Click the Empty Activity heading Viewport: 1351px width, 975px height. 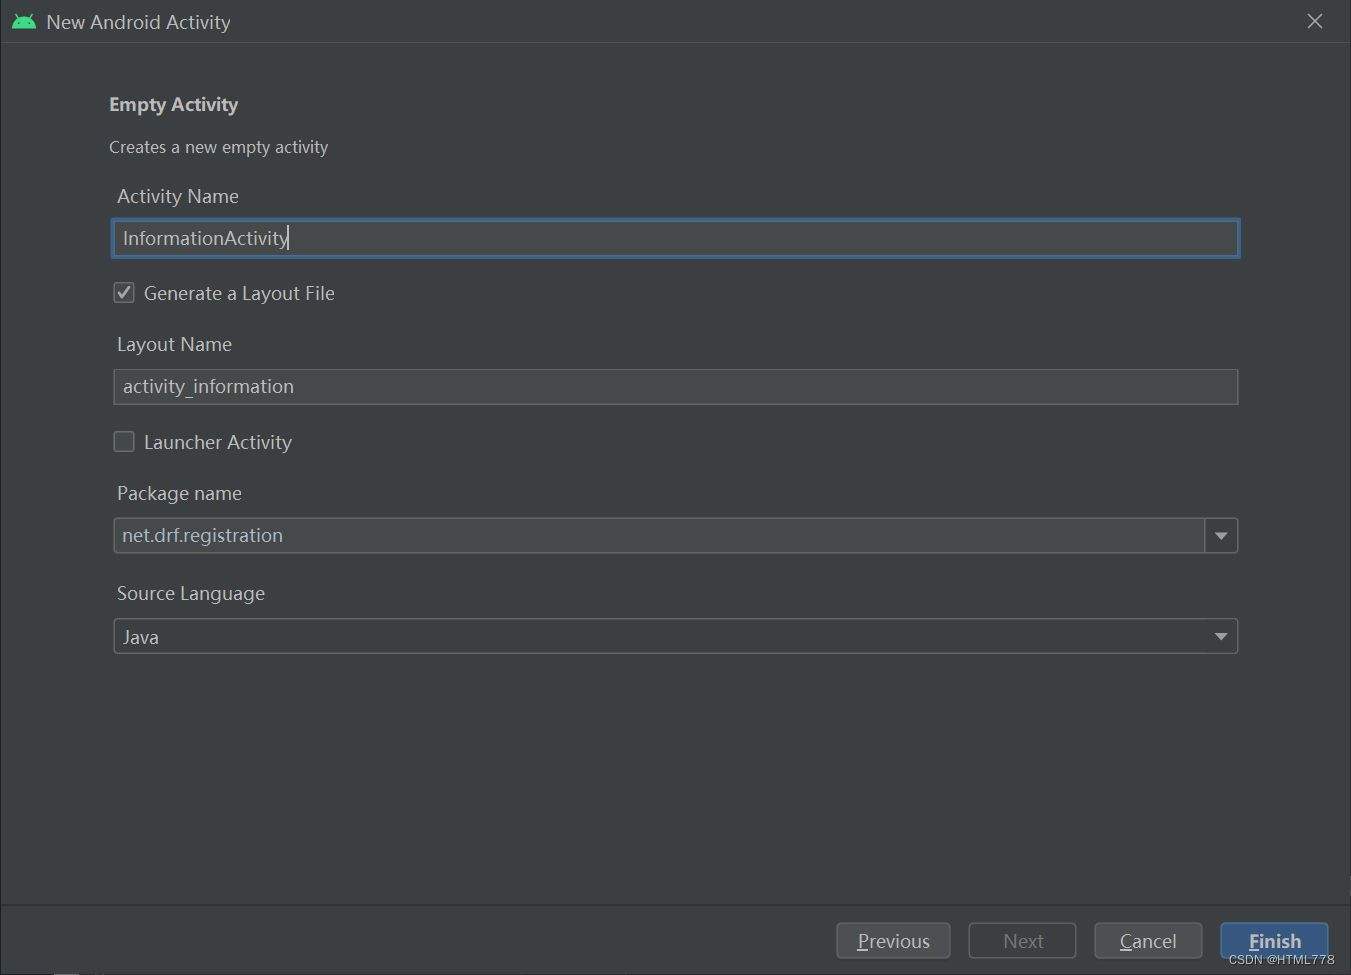(x=174, y=105)
